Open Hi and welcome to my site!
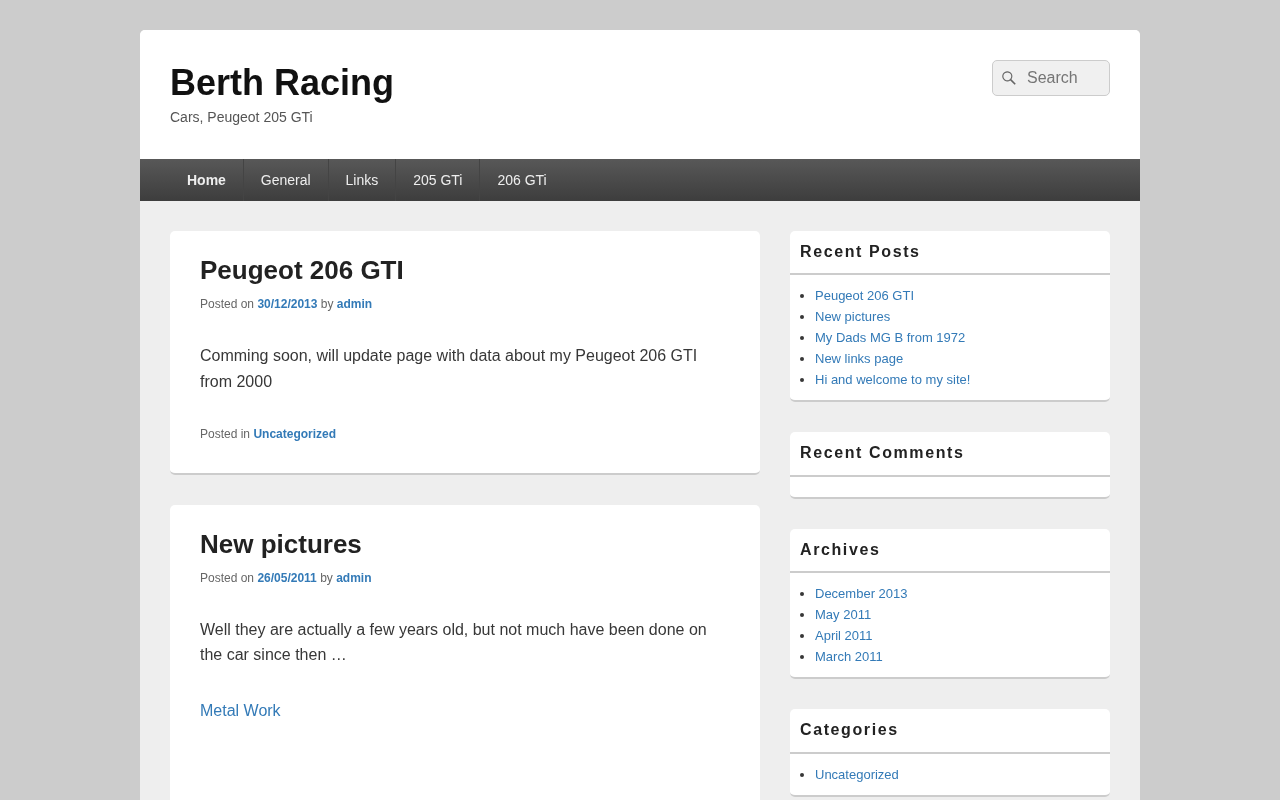Image resolution: width=1280 pixels, height=800 pixels. (892, 380)
